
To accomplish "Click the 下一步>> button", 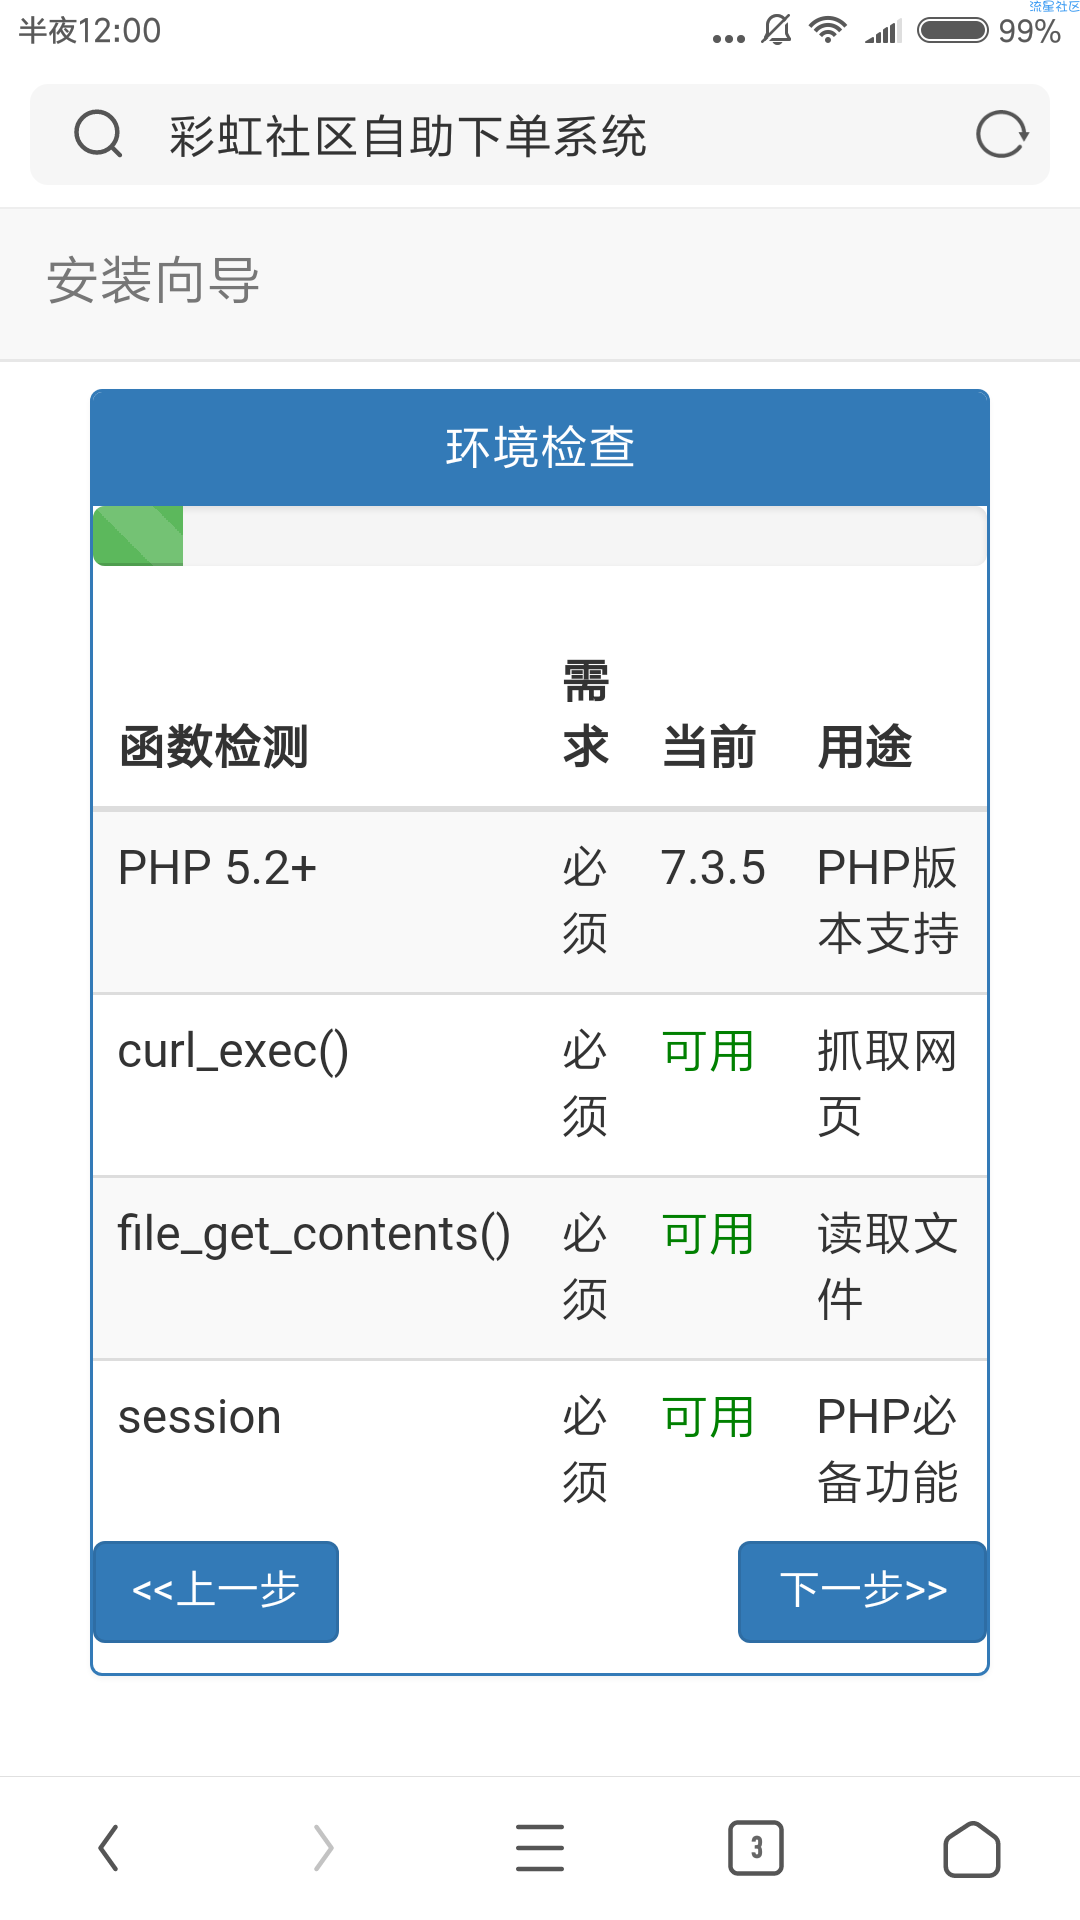I will click(x=862, y=1591).
